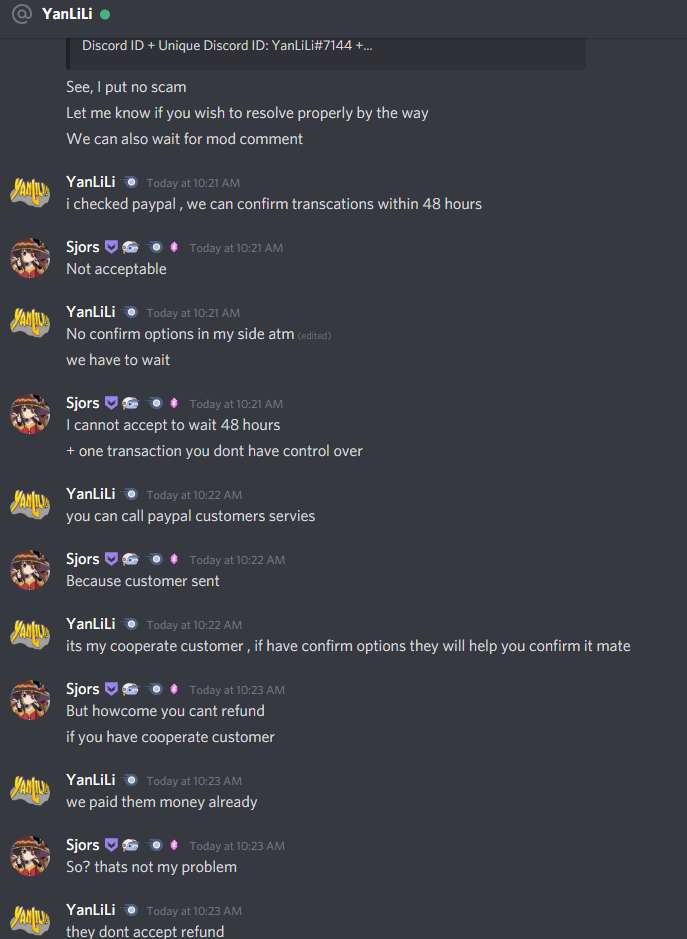
Task: Click YanLiLi's avatar beside the 'i checked paypal' message
Action: 30,193
